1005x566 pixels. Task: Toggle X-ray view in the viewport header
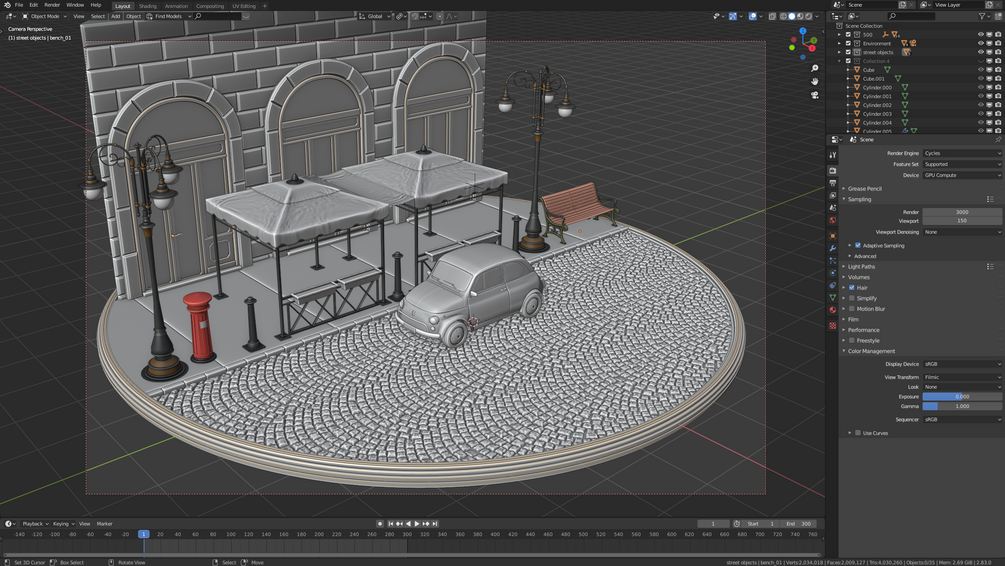[772, 16]
